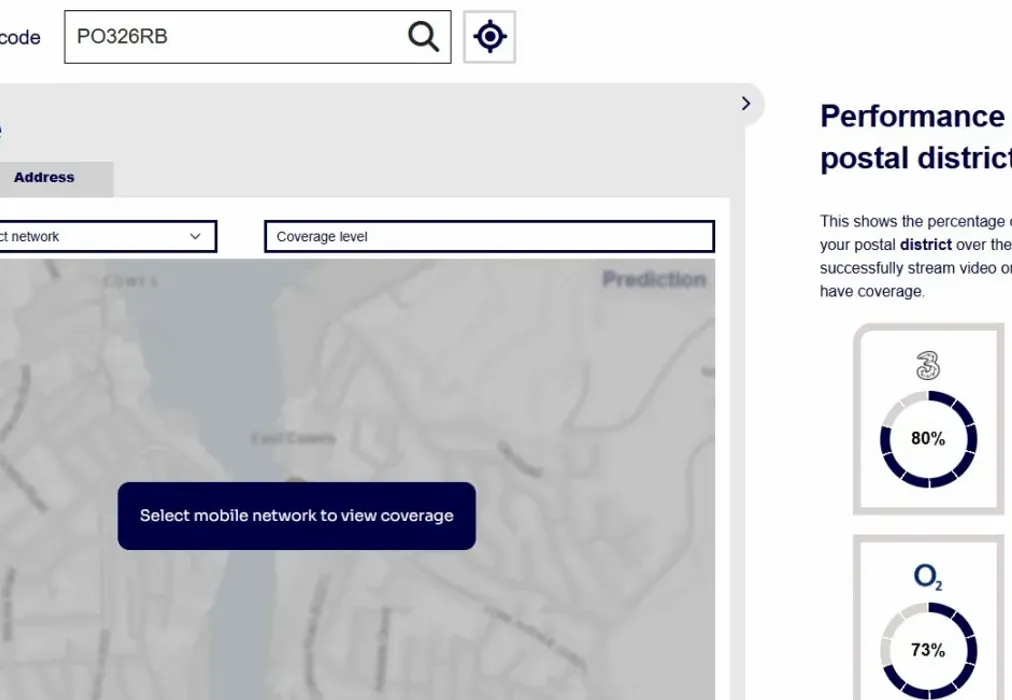Click the East Cowes label on the map

(x=292, y=438)
